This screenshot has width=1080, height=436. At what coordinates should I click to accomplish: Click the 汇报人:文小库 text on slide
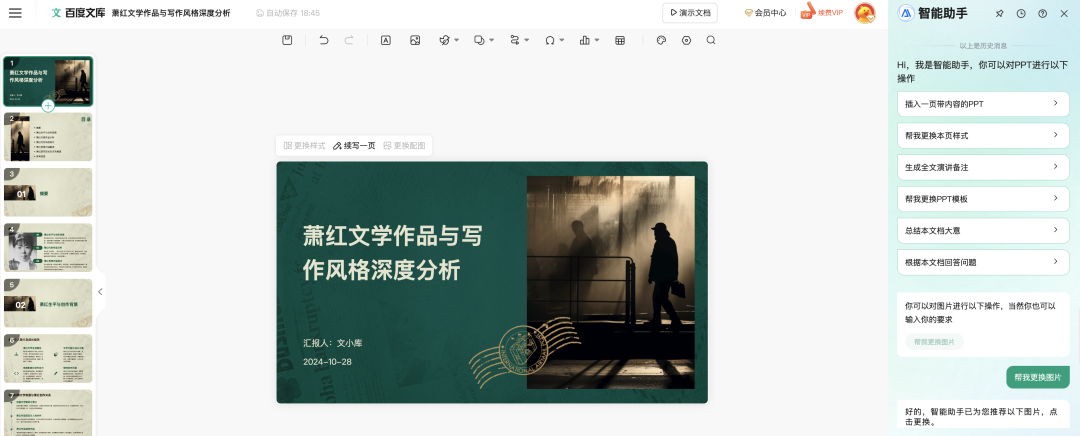coord(333,343)
